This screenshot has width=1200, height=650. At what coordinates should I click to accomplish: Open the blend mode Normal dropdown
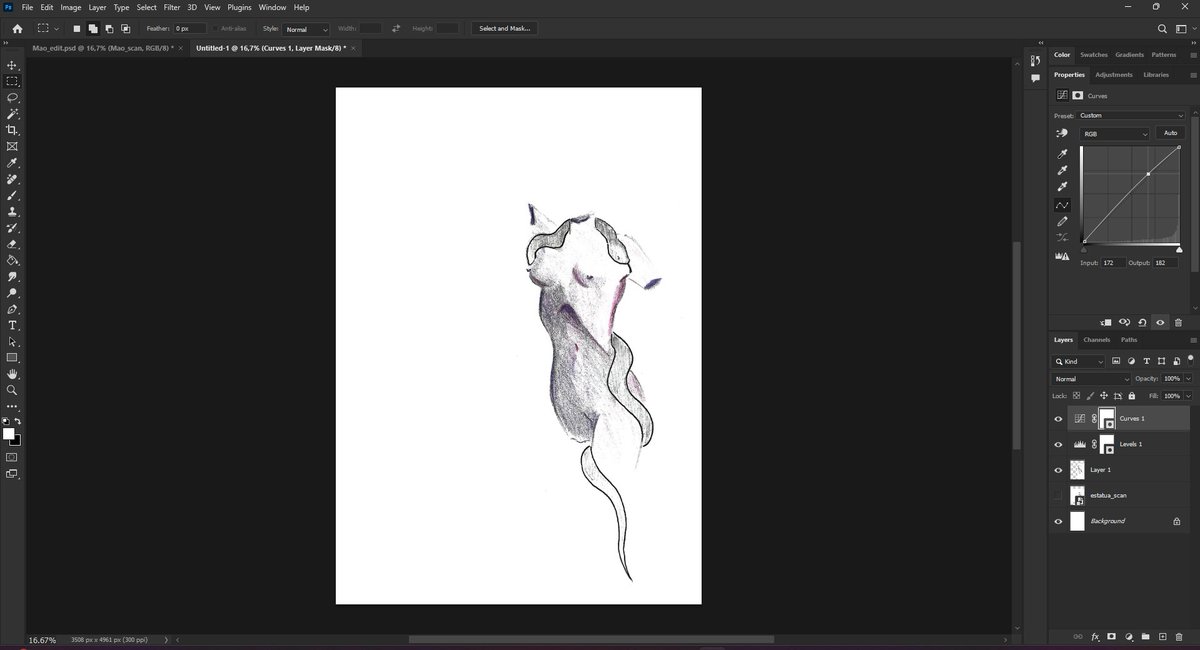tap(1091, 379)
